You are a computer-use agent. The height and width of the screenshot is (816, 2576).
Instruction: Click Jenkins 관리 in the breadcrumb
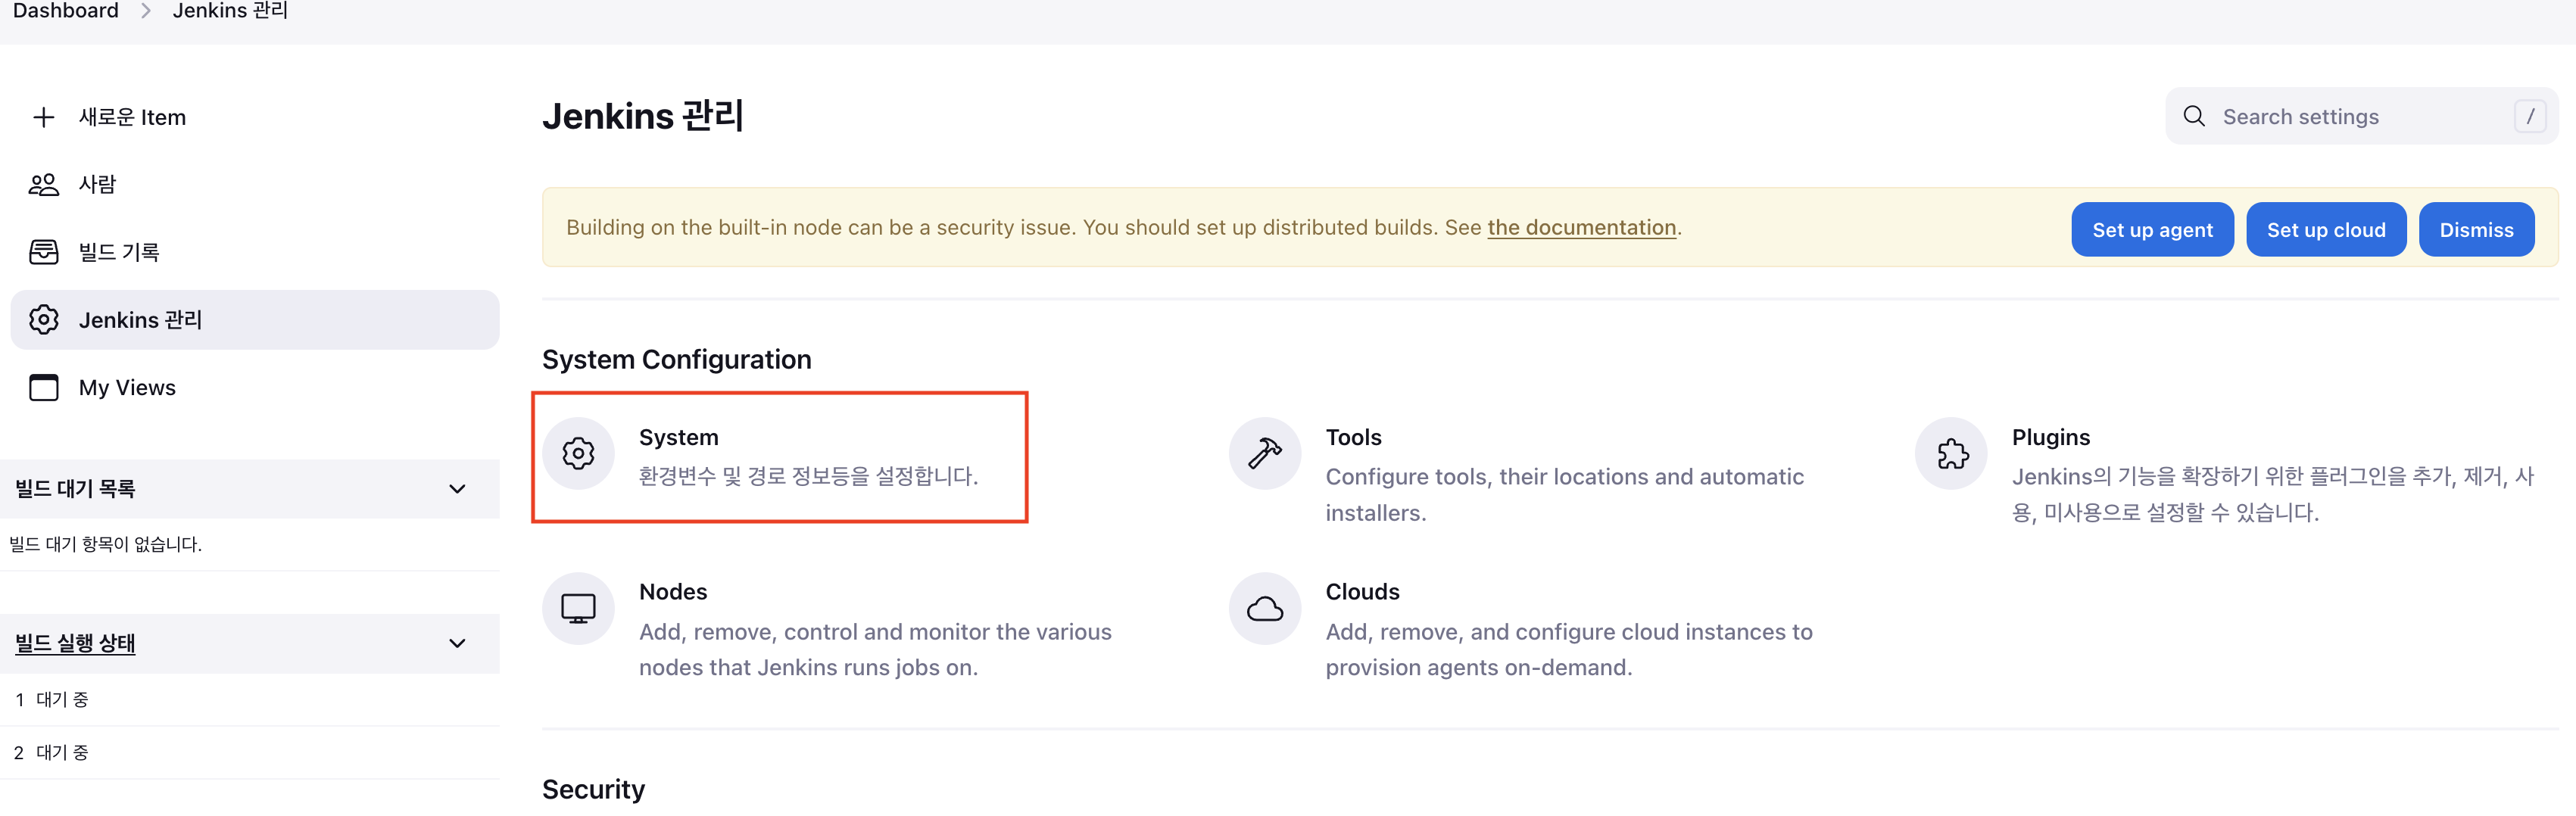point(230,11)
